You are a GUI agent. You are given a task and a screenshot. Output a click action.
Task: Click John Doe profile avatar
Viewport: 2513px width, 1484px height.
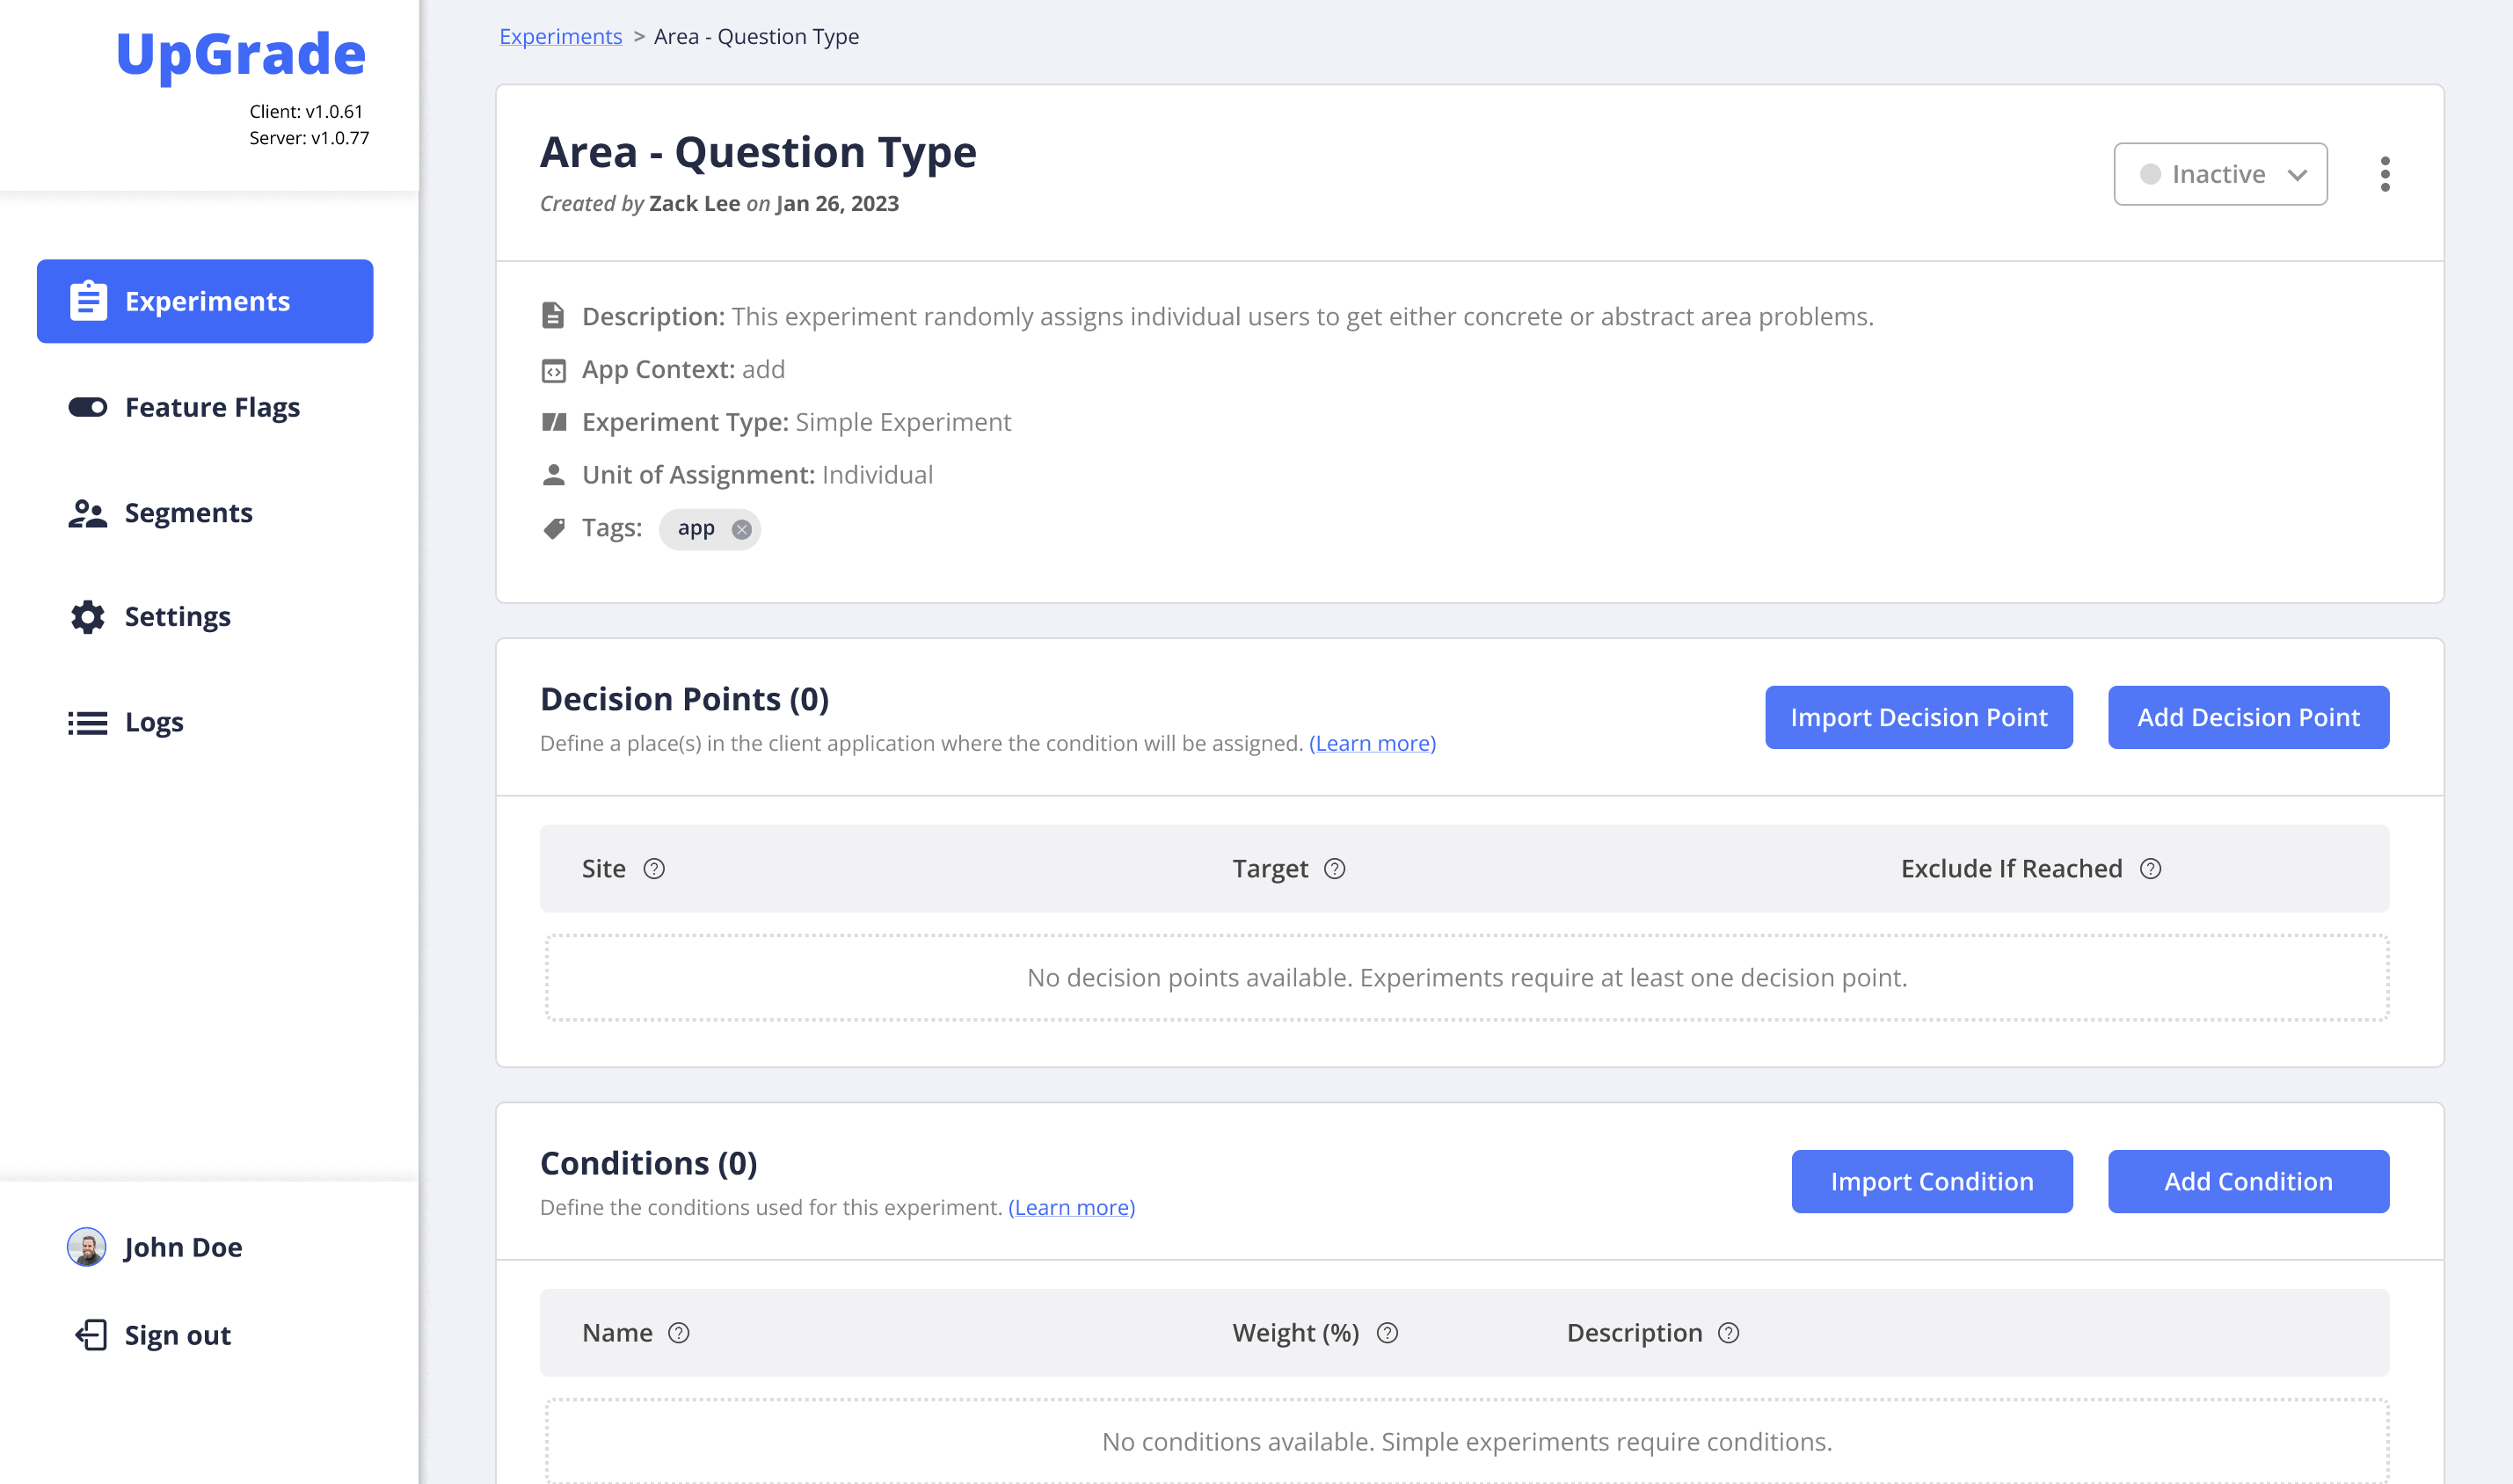(x=87, y=1246)
